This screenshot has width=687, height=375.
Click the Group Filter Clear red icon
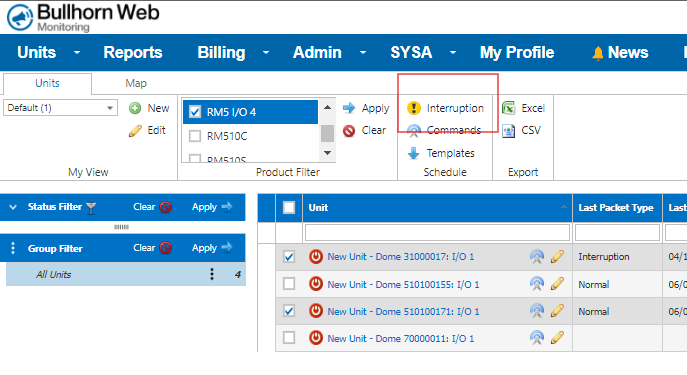point(166,248)
